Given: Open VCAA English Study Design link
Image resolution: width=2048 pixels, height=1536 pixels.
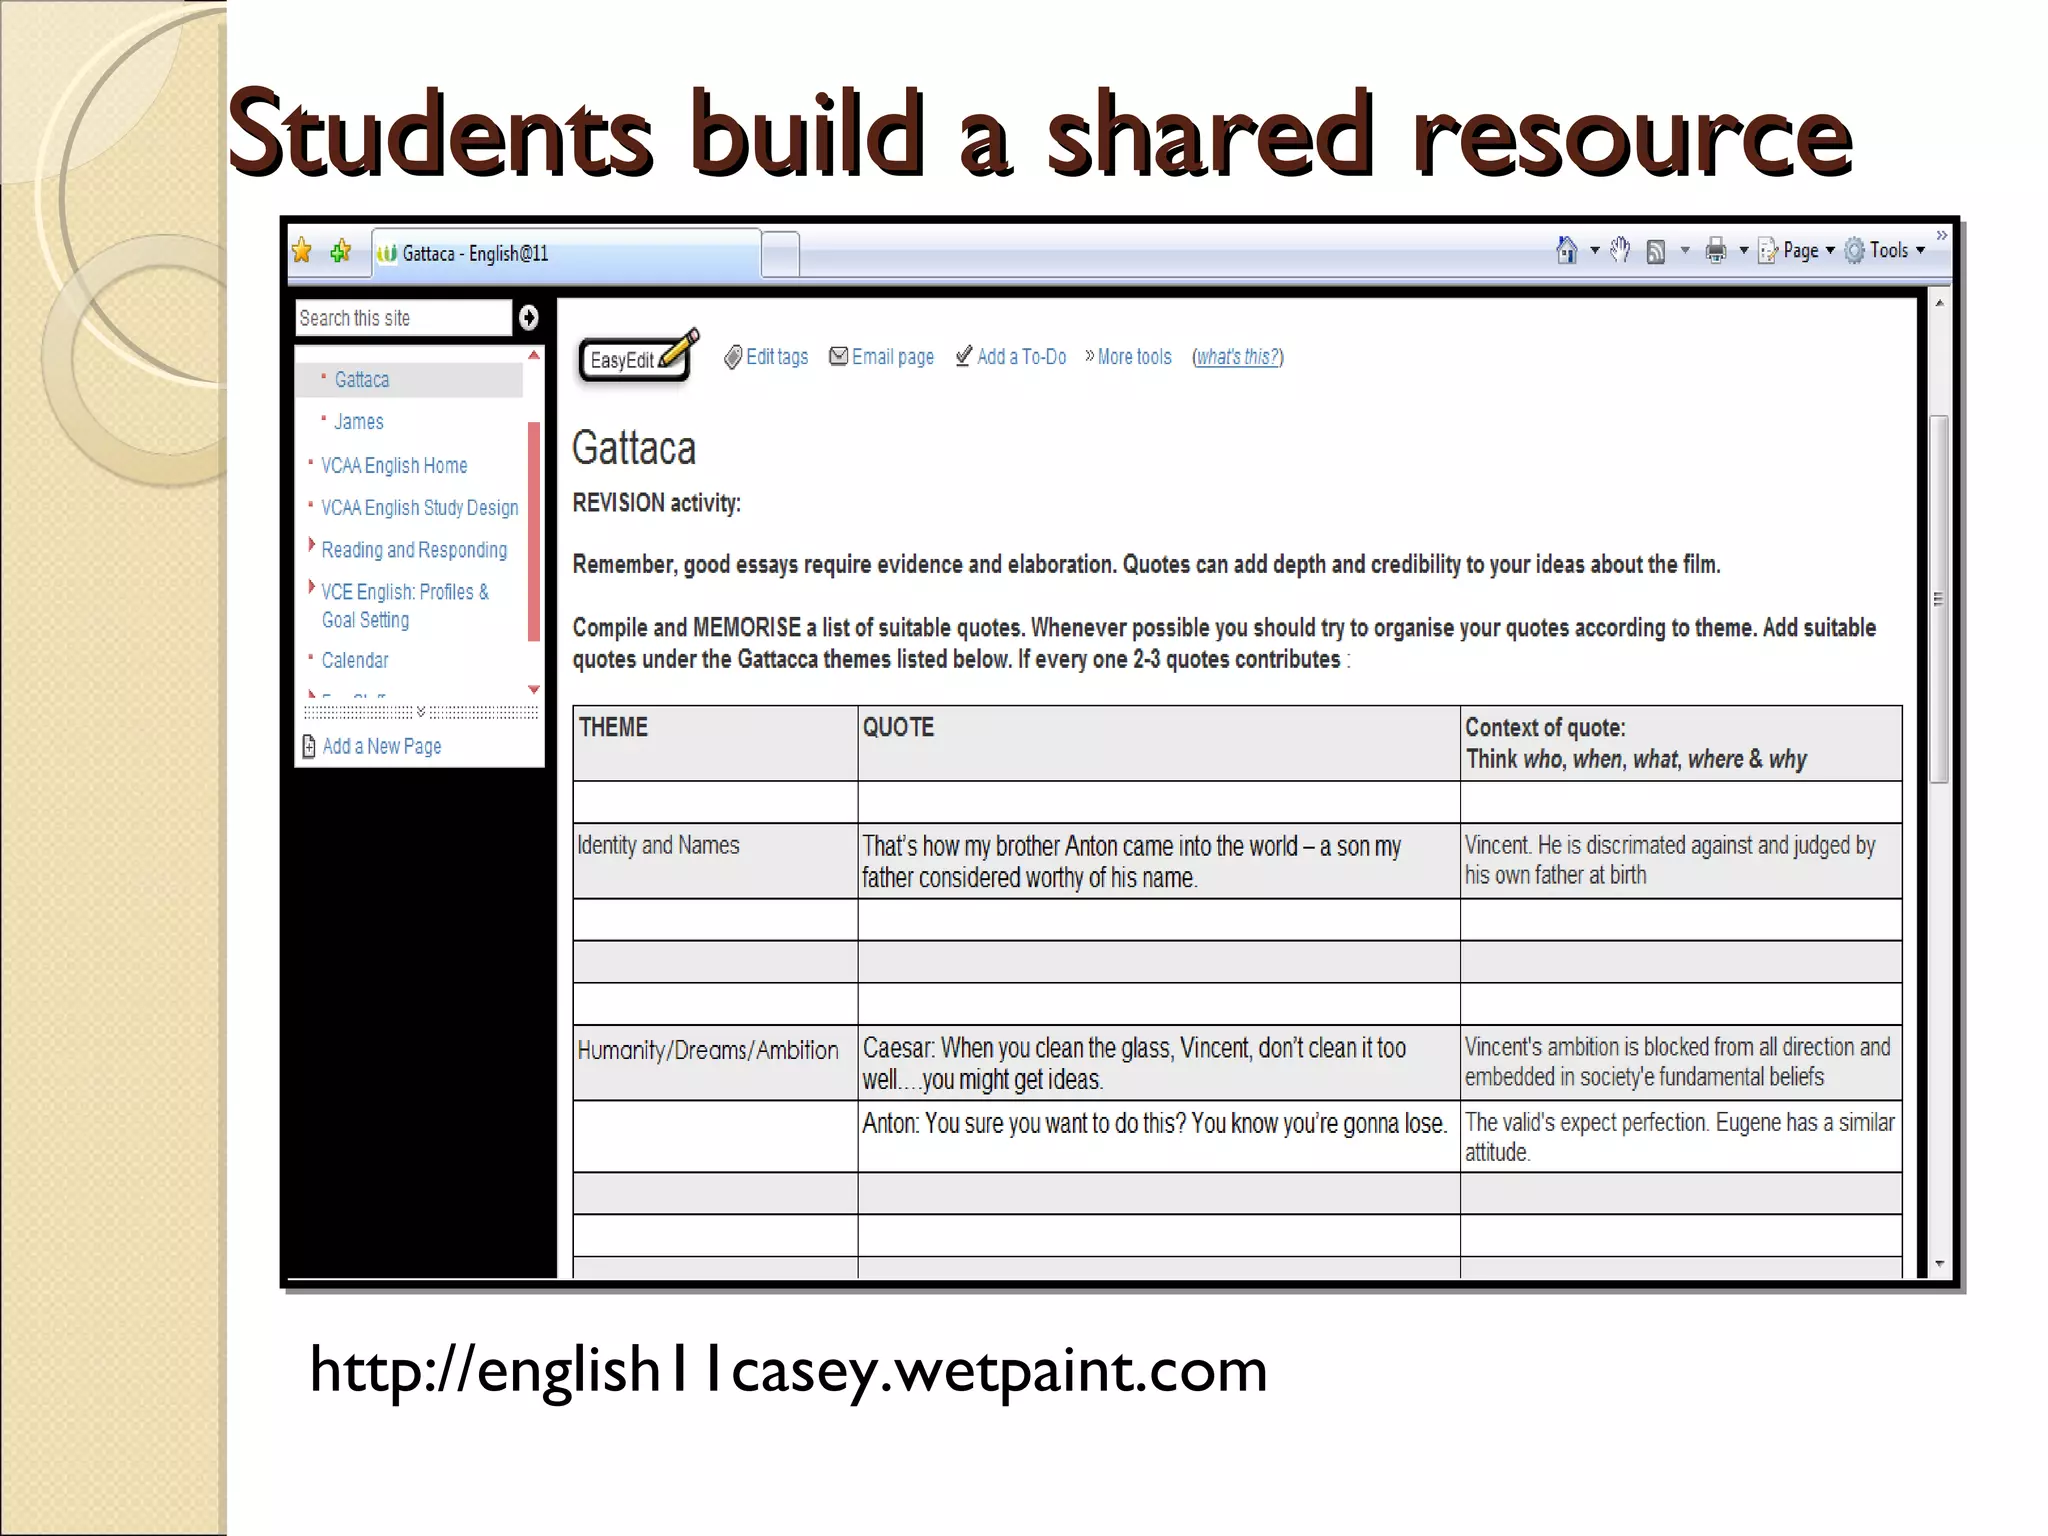Looking at the screenshot, I should 420,508.
